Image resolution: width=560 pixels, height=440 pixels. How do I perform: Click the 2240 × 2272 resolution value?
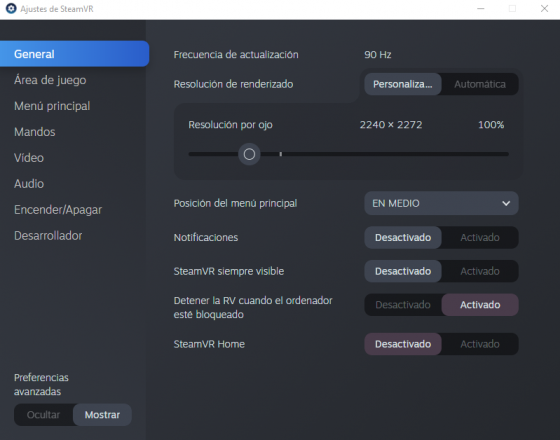click(391, 125)
